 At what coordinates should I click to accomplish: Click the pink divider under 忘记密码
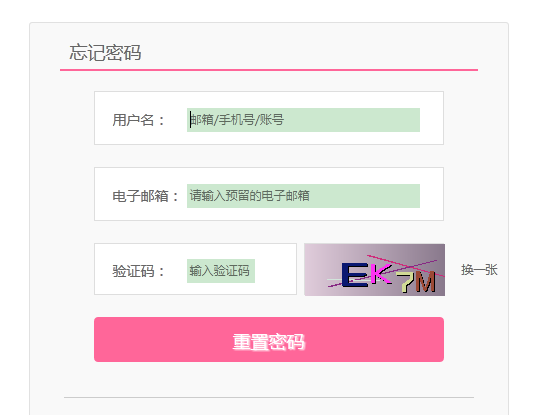(269, 70)
